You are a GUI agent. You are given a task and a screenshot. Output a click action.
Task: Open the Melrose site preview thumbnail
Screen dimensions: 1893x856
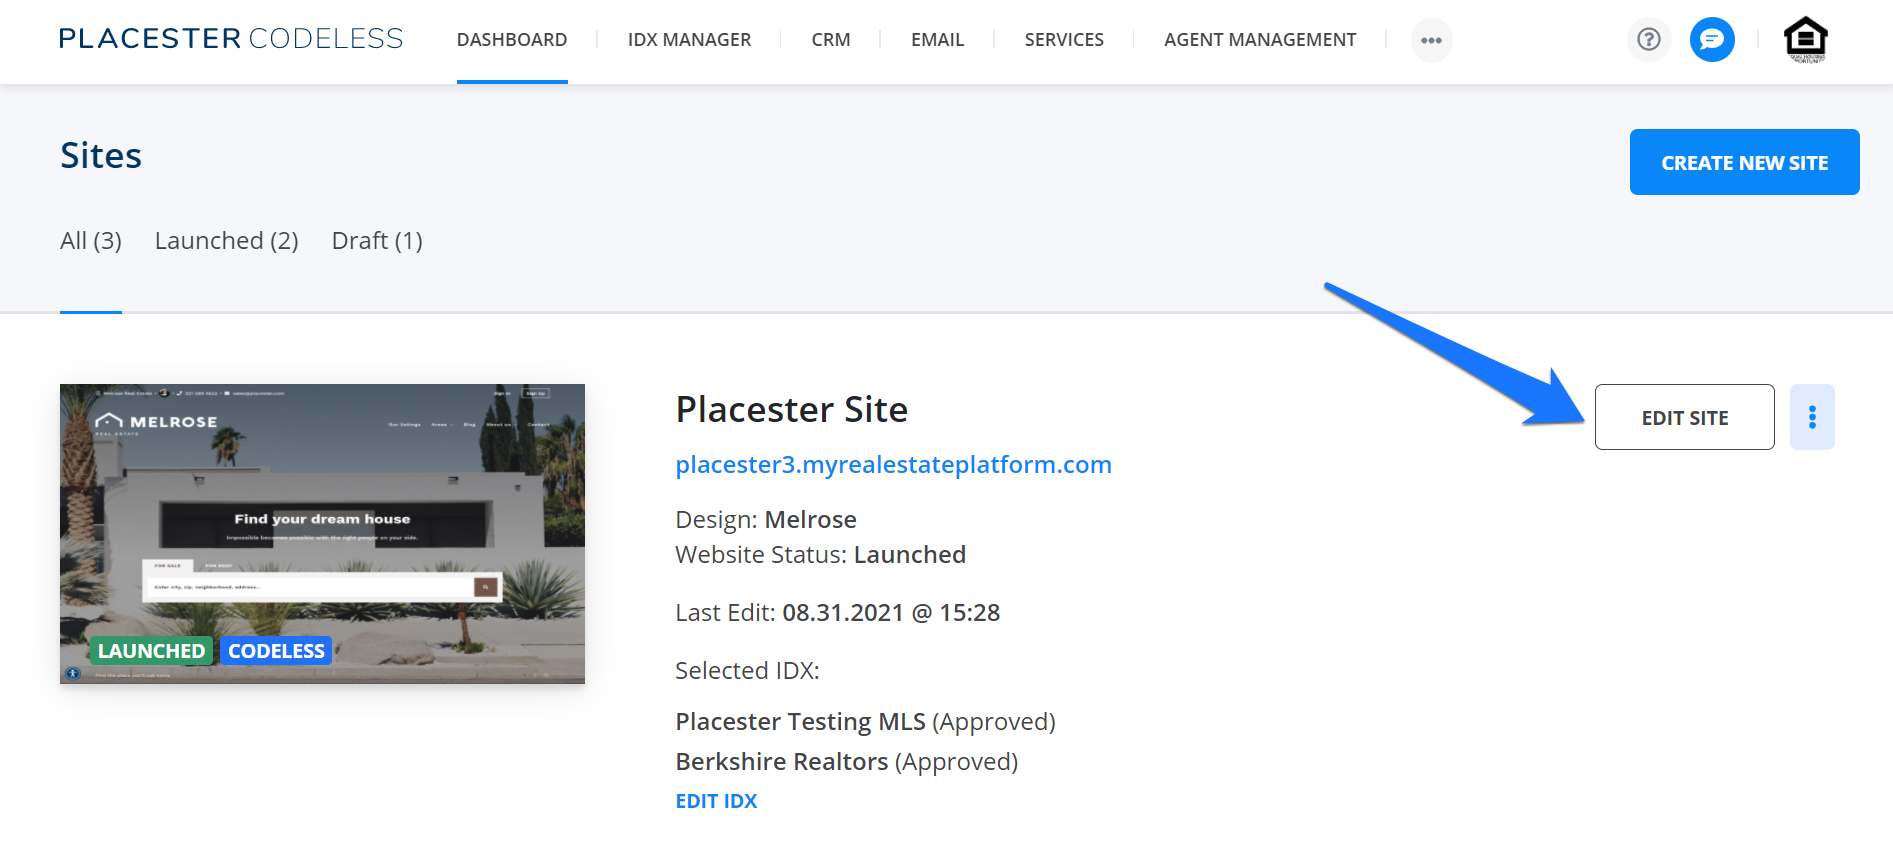(x=322, y=534)
